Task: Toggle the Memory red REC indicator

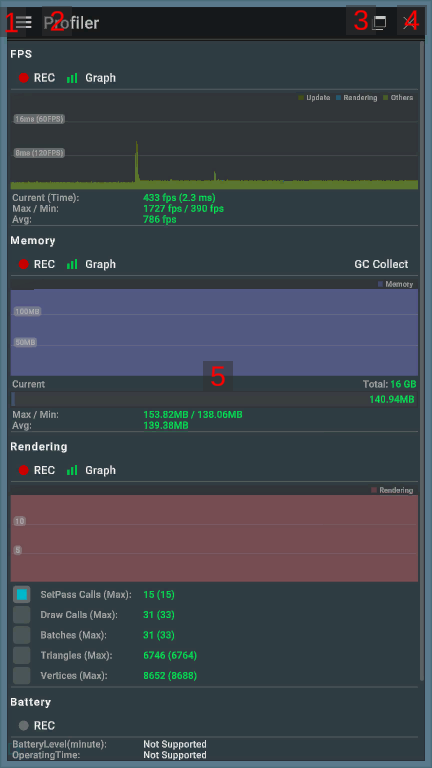Action: [x=24, y=264]
